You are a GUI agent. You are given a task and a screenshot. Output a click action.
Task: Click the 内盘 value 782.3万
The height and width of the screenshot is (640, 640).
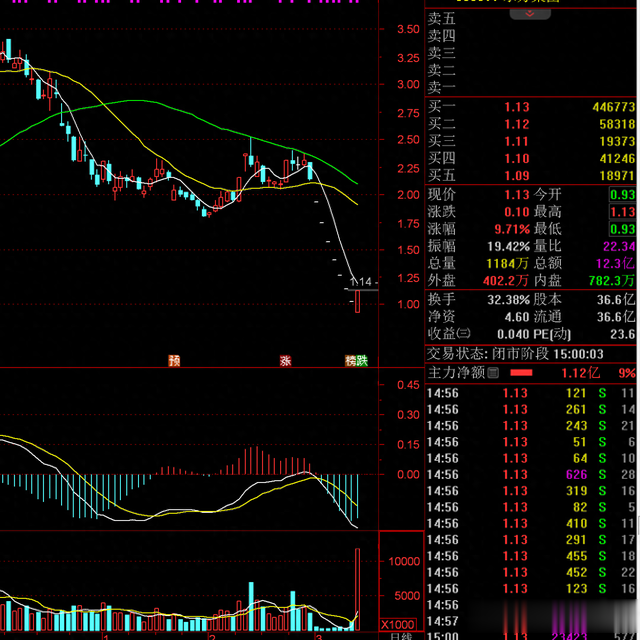(612, 280)
